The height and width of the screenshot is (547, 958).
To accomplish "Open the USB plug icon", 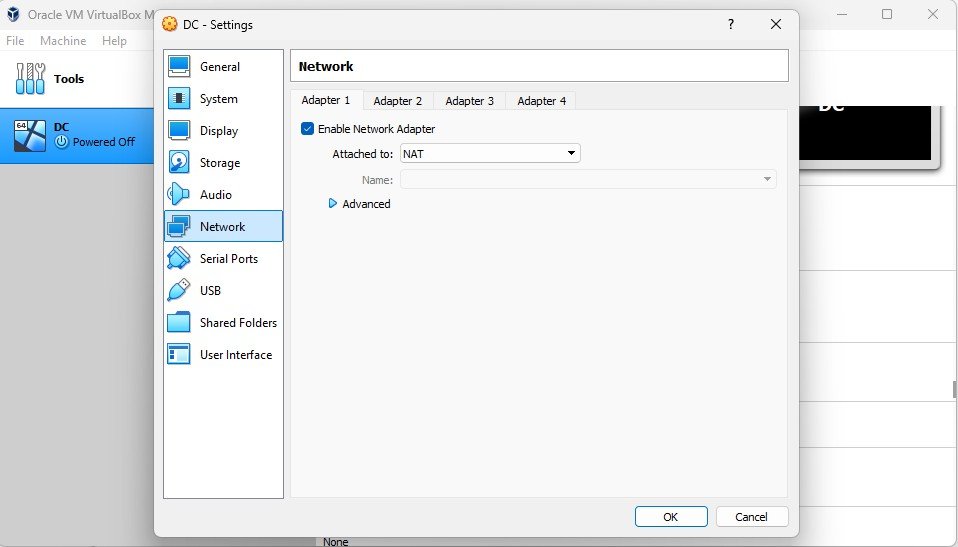I will pyautogui.click(x=179, y=290).
